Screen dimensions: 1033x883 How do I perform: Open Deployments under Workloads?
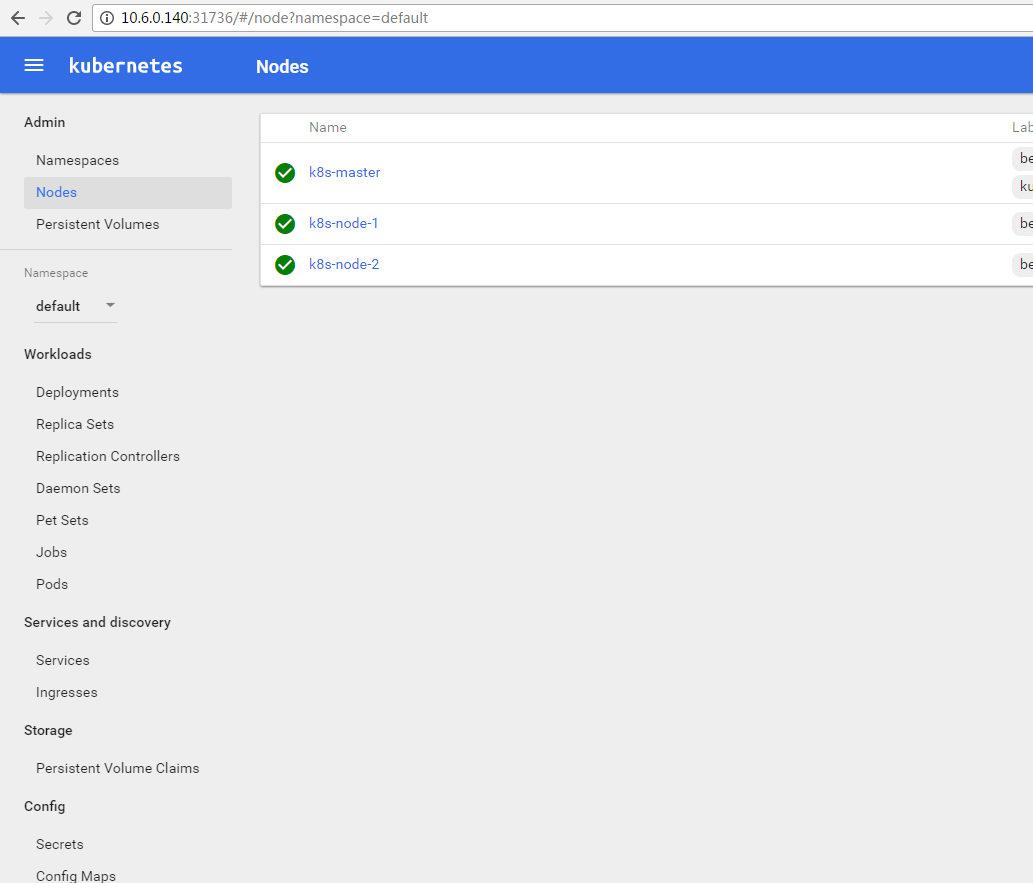click(x=78, y=392)
